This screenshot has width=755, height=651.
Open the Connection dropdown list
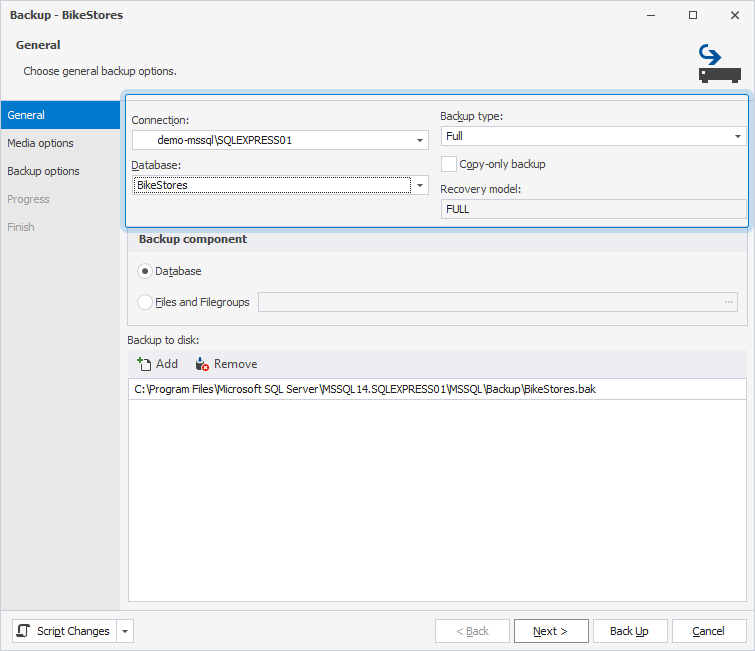420,141
